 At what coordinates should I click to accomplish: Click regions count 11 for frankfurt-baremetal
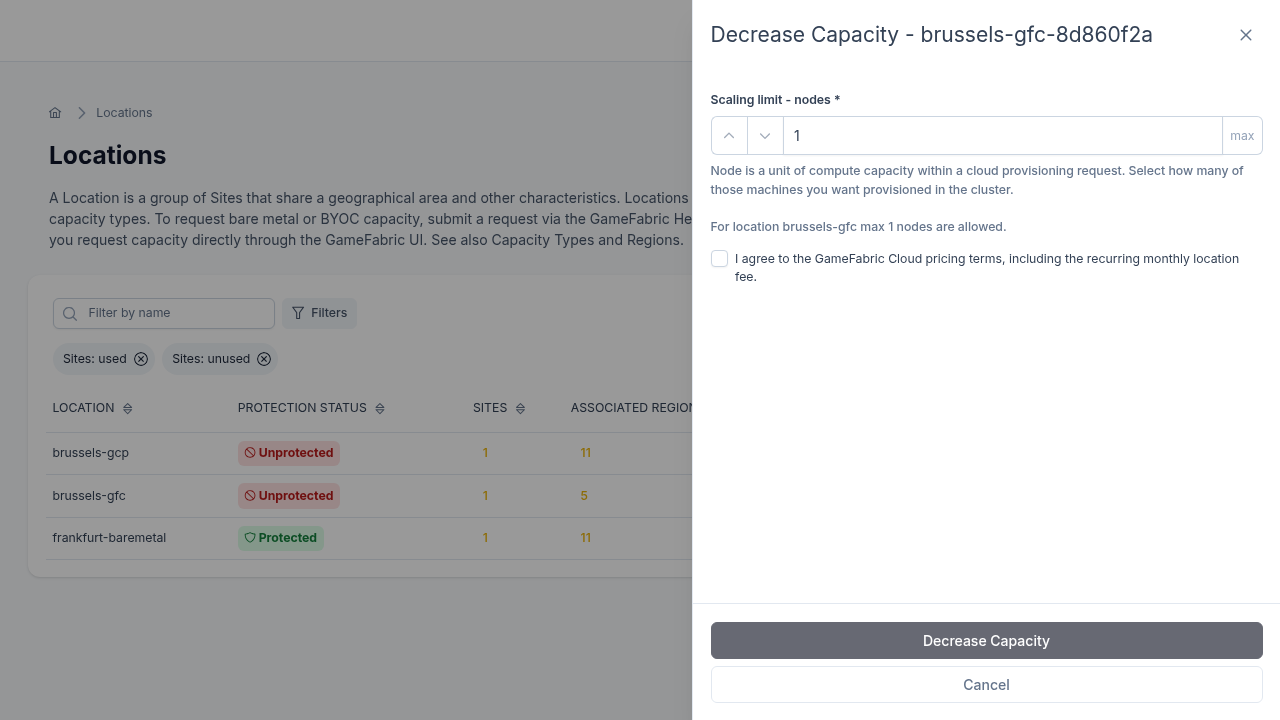(585, 538)
